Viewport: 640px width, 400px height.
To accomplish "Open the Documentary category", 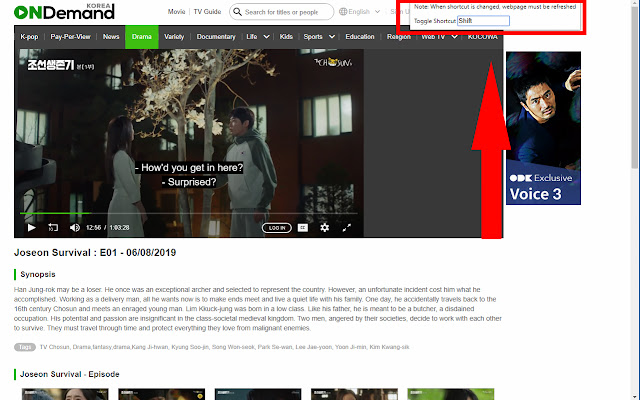I will click(x=216, y=37).
